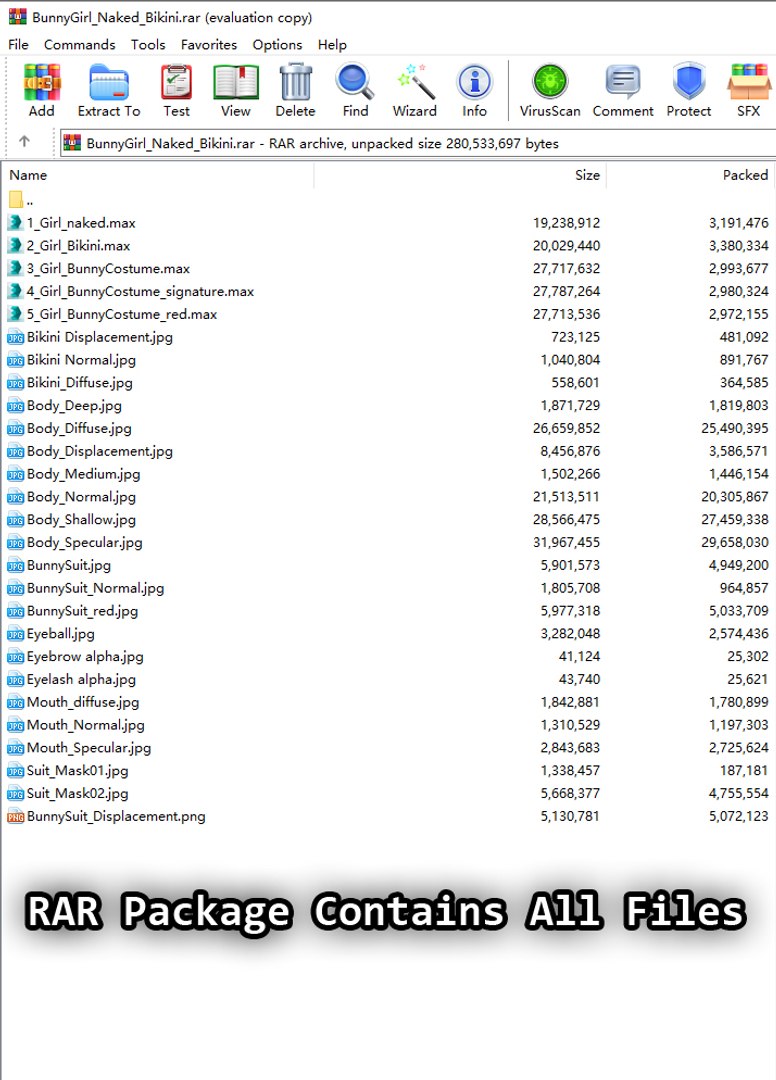776x1080 pixels.
Task: Click size value 19,238,912
Action: pyautogui.click(x=567, y=222)
